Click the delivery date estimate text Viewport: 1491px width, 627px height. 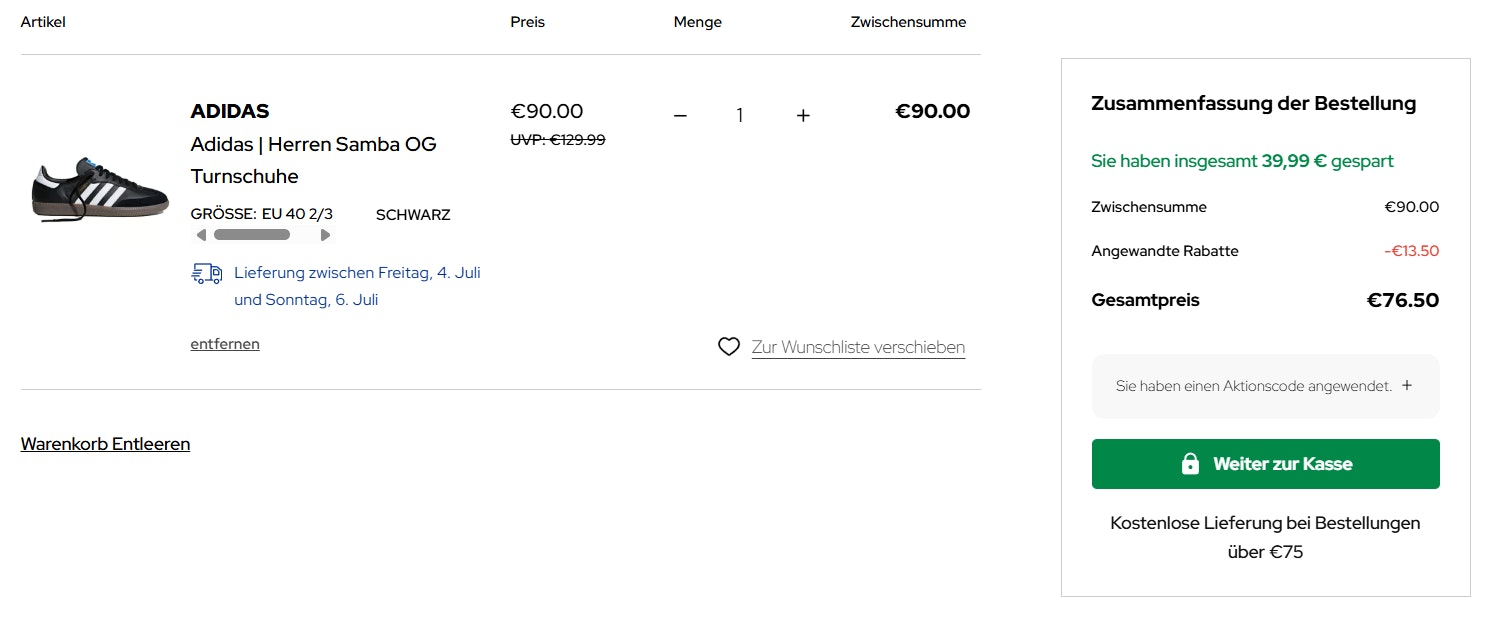coord(357,286)
